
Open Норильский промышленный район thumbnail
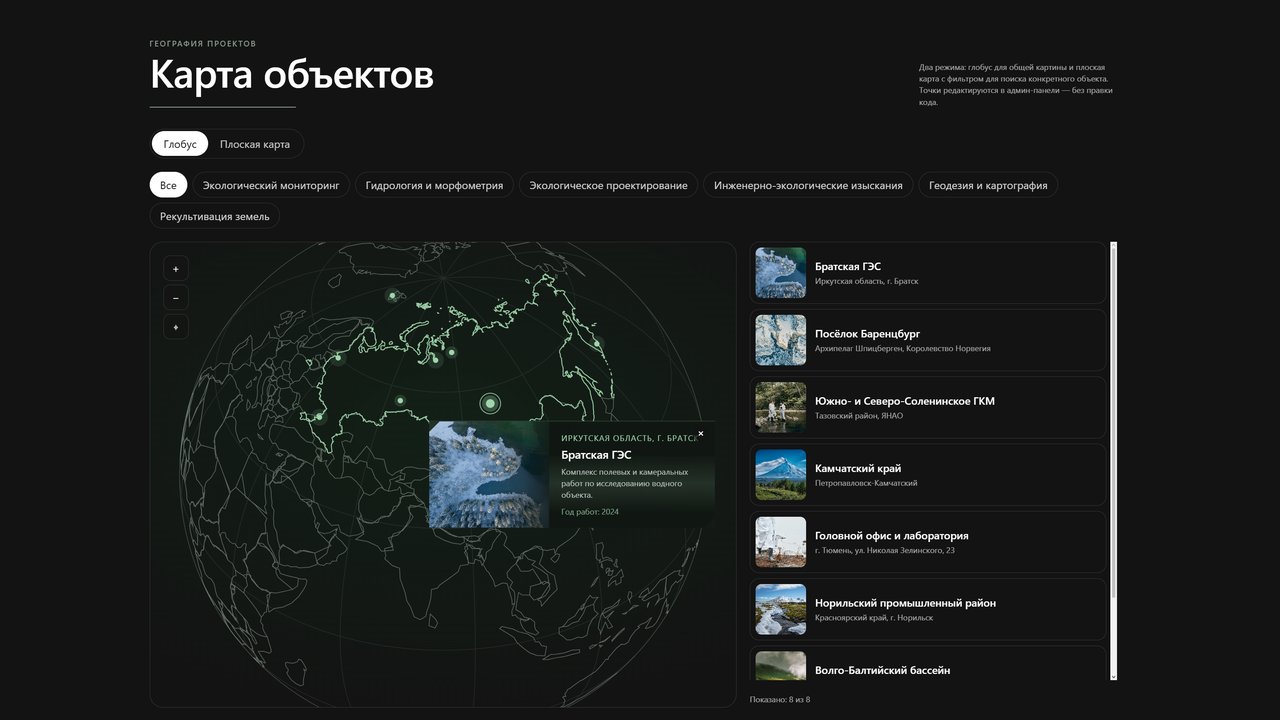pos(781,609)
